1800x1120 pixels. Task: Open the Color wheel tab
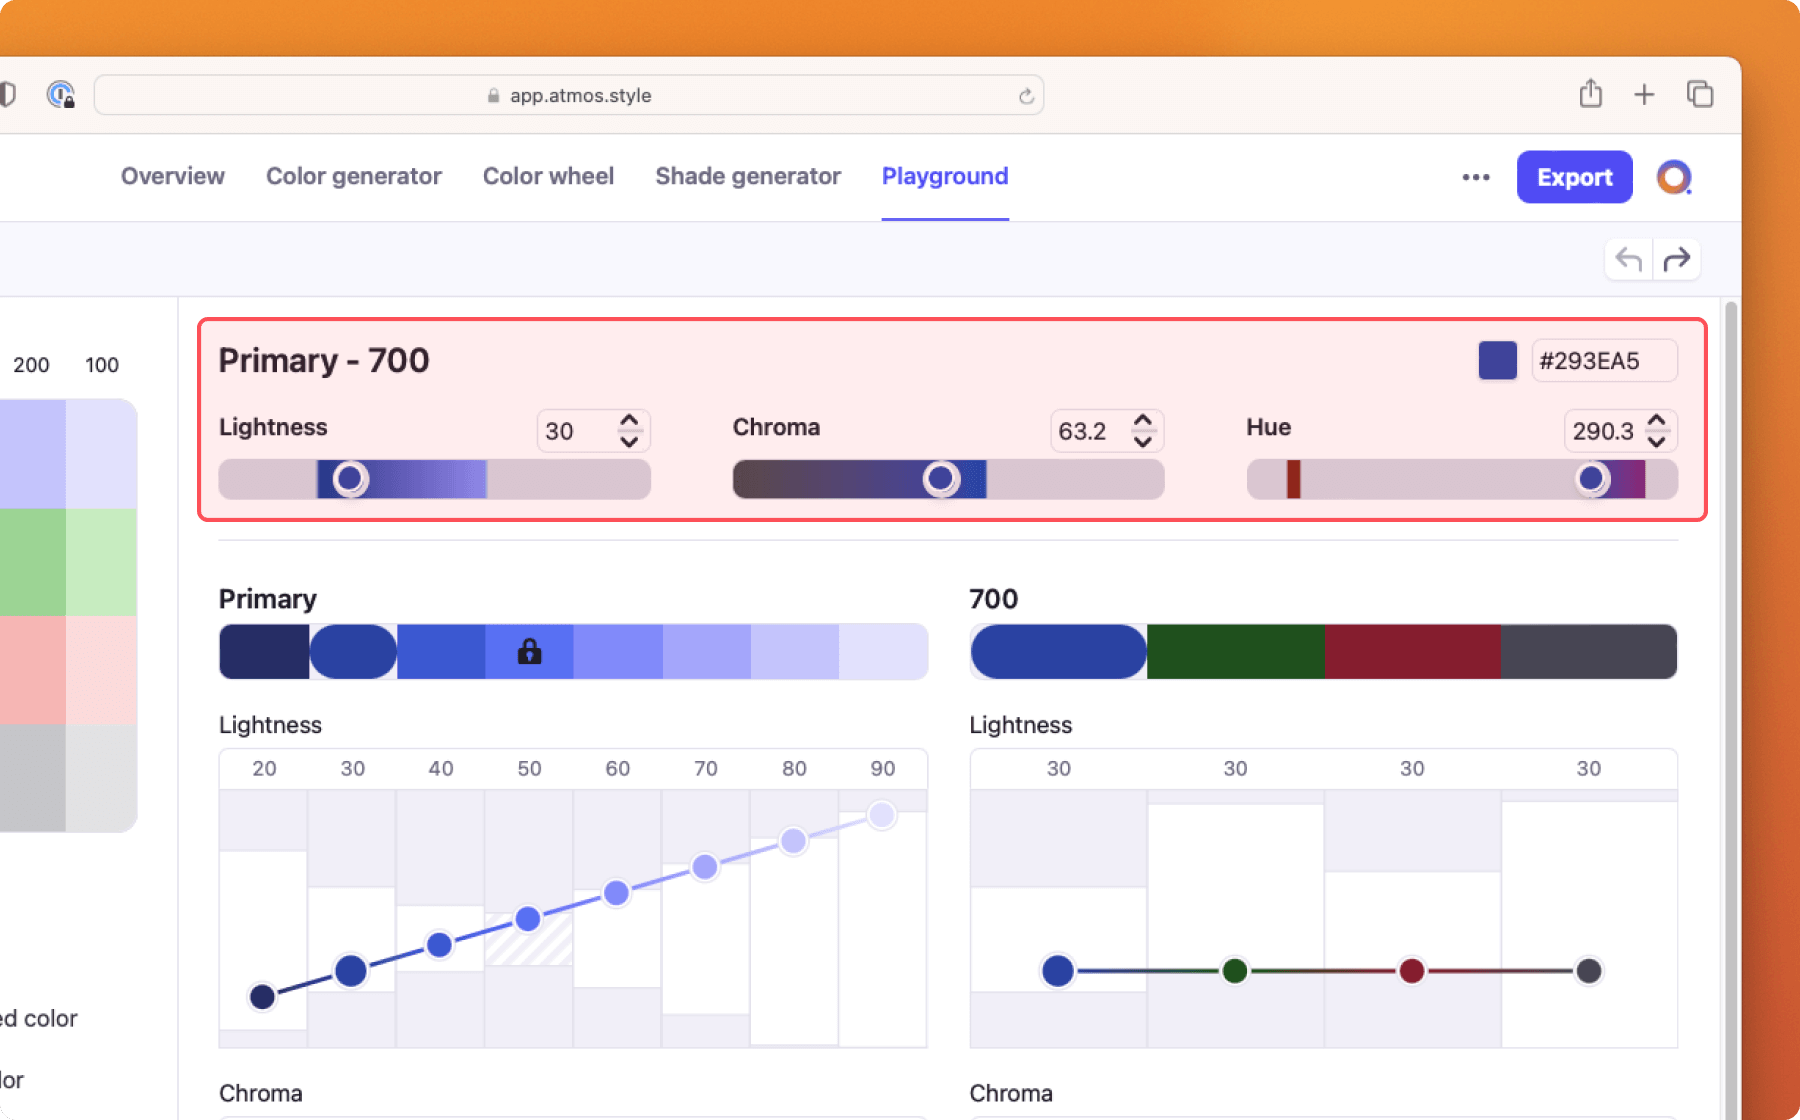[x=548, y=176]
